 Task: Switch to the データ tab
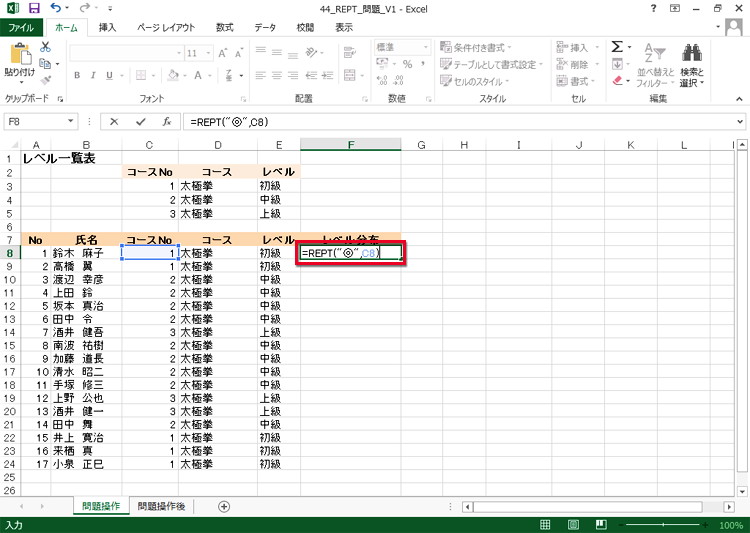(265, 27)
